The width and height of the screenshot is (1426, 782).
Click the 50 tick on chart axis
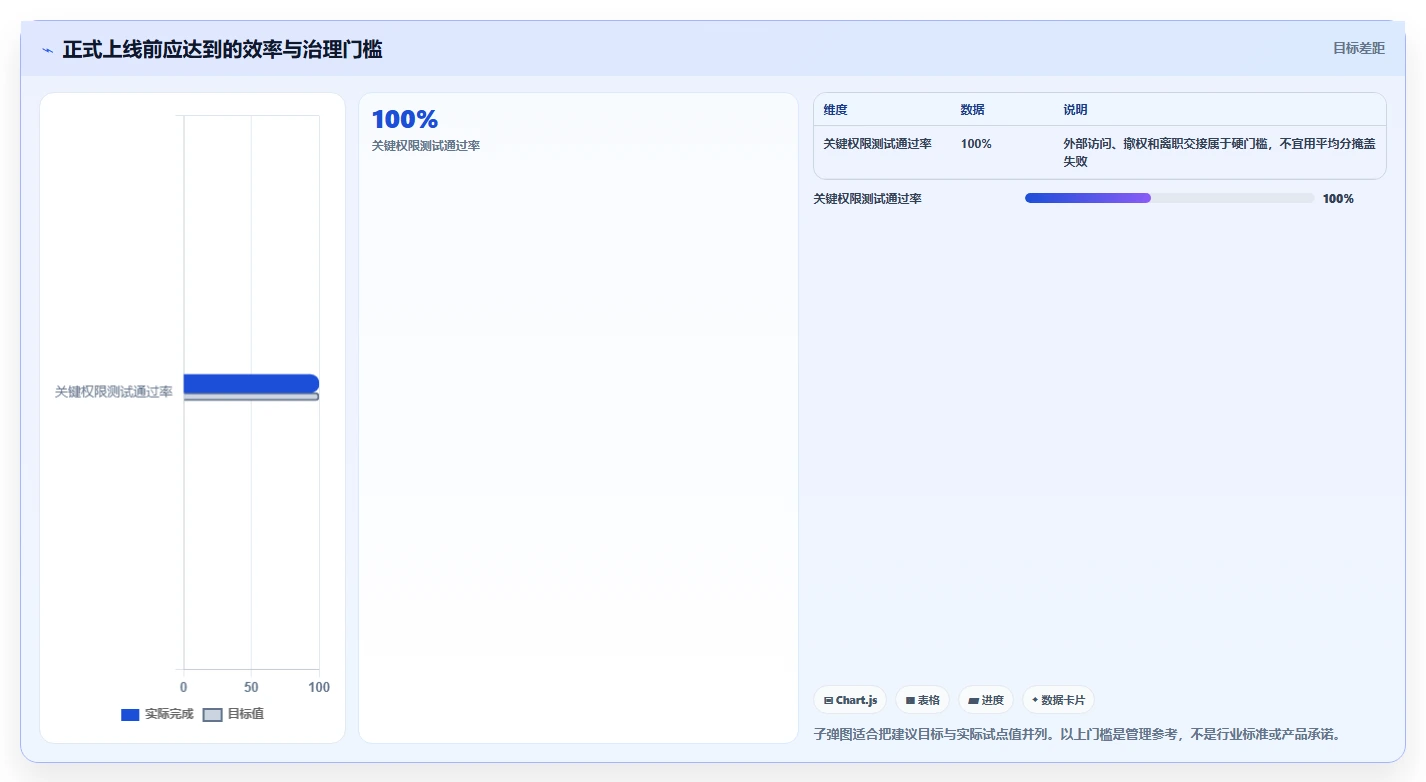pos(251,687)
